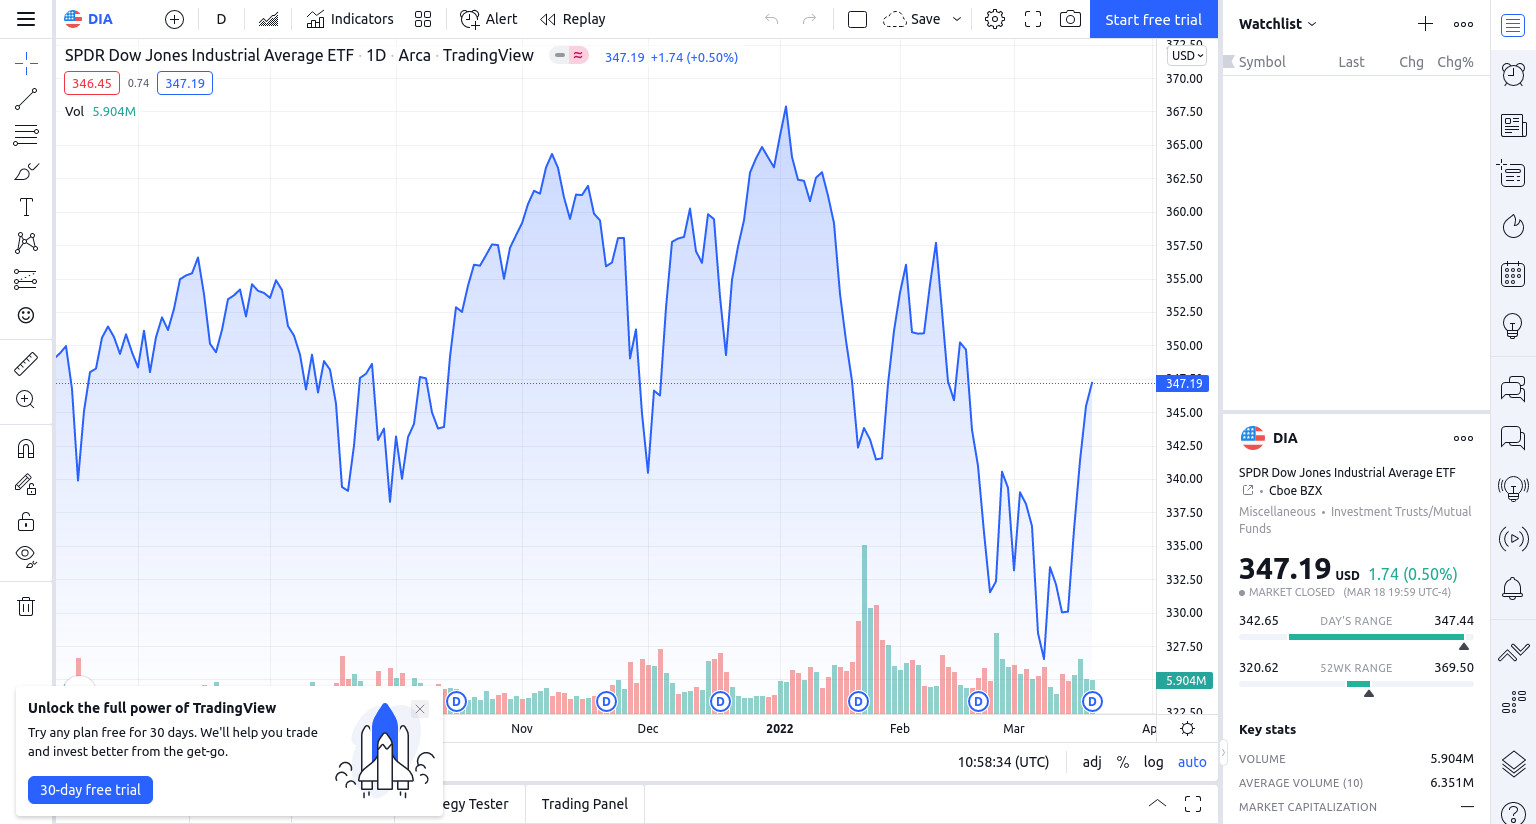
Task: Open the News panel icon
Action: coord(1513,125)
